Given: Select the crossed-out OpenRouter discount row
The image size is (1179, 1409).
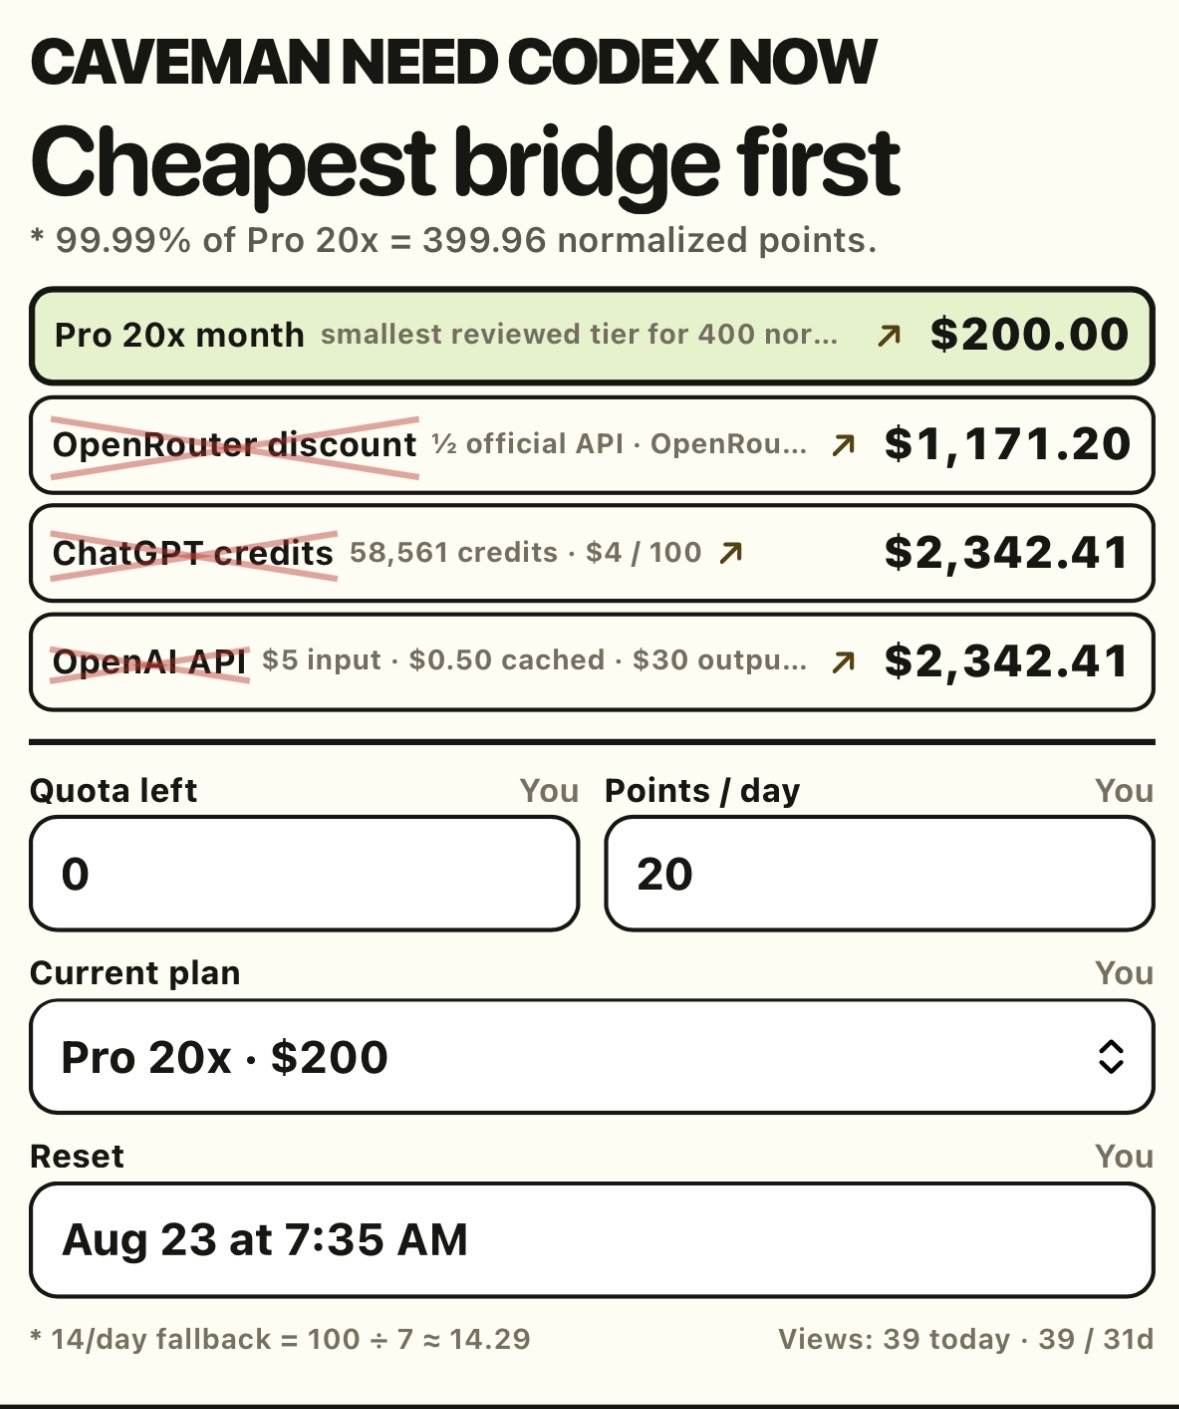Looking at the screenshot, I should click(x=592, y=445).
